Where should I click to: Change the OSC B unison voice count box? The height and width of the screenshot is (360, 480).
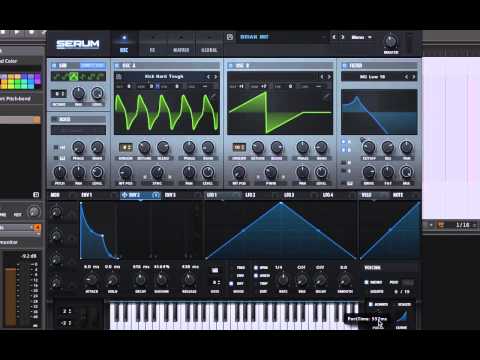point(239,147)
